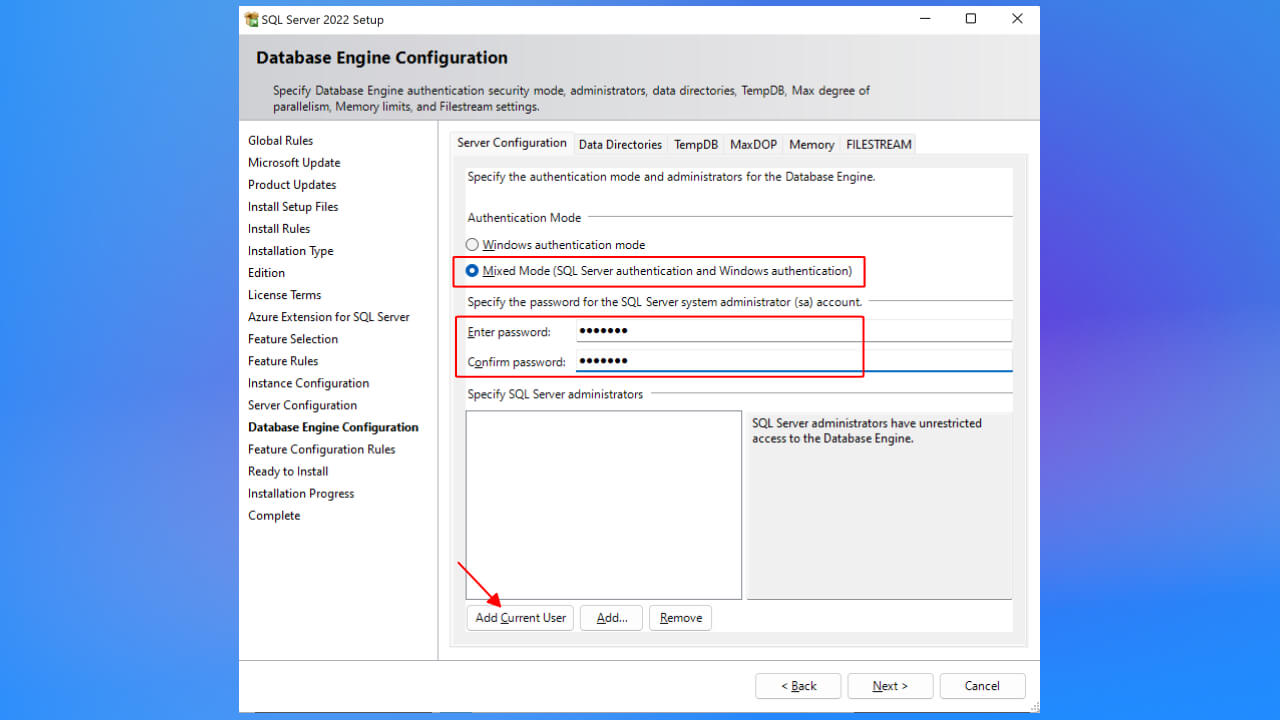This screenshot has width=1280, height=720.
Task: Close the SQL Server Setup window
Action: coord(1017,19)
